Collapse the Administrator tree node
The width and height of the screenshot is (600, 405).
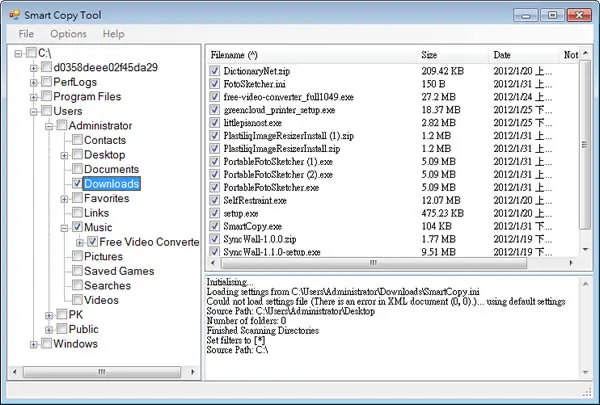point(49,126)
